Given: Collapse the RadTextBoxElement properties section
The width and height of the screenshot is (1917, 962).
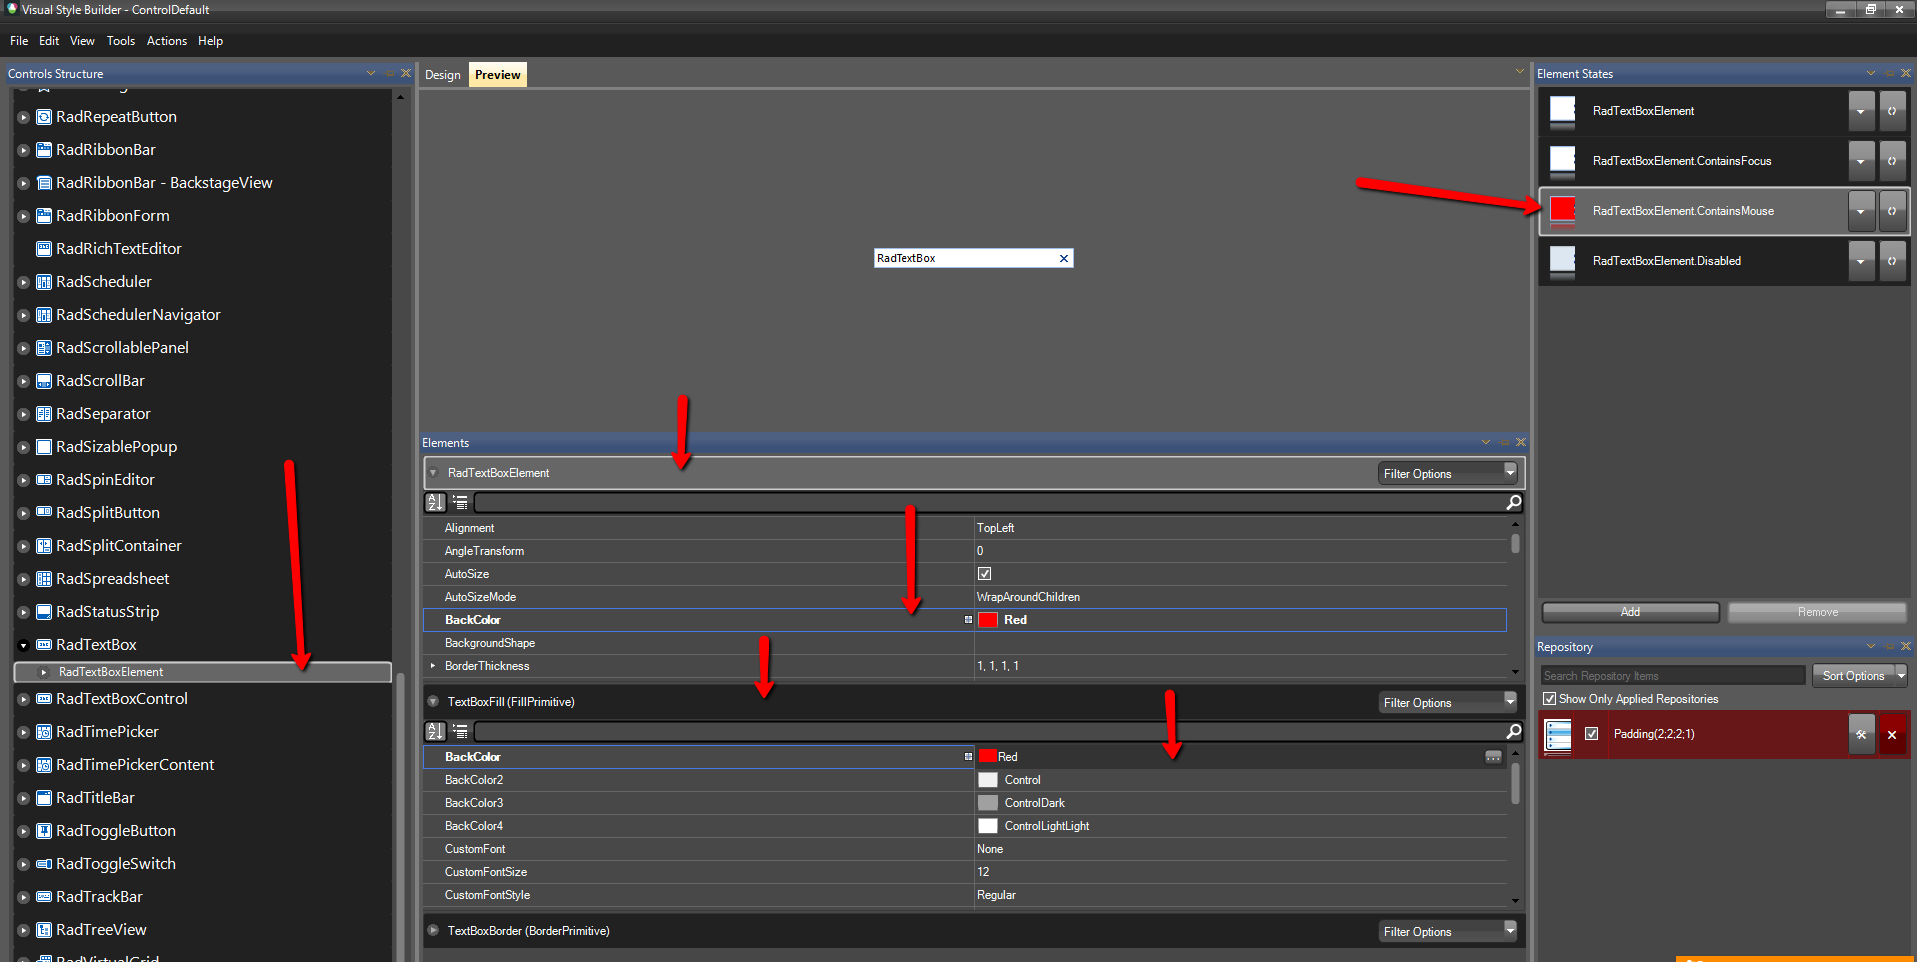Looking at the screenshot, I should coord(433,473).
